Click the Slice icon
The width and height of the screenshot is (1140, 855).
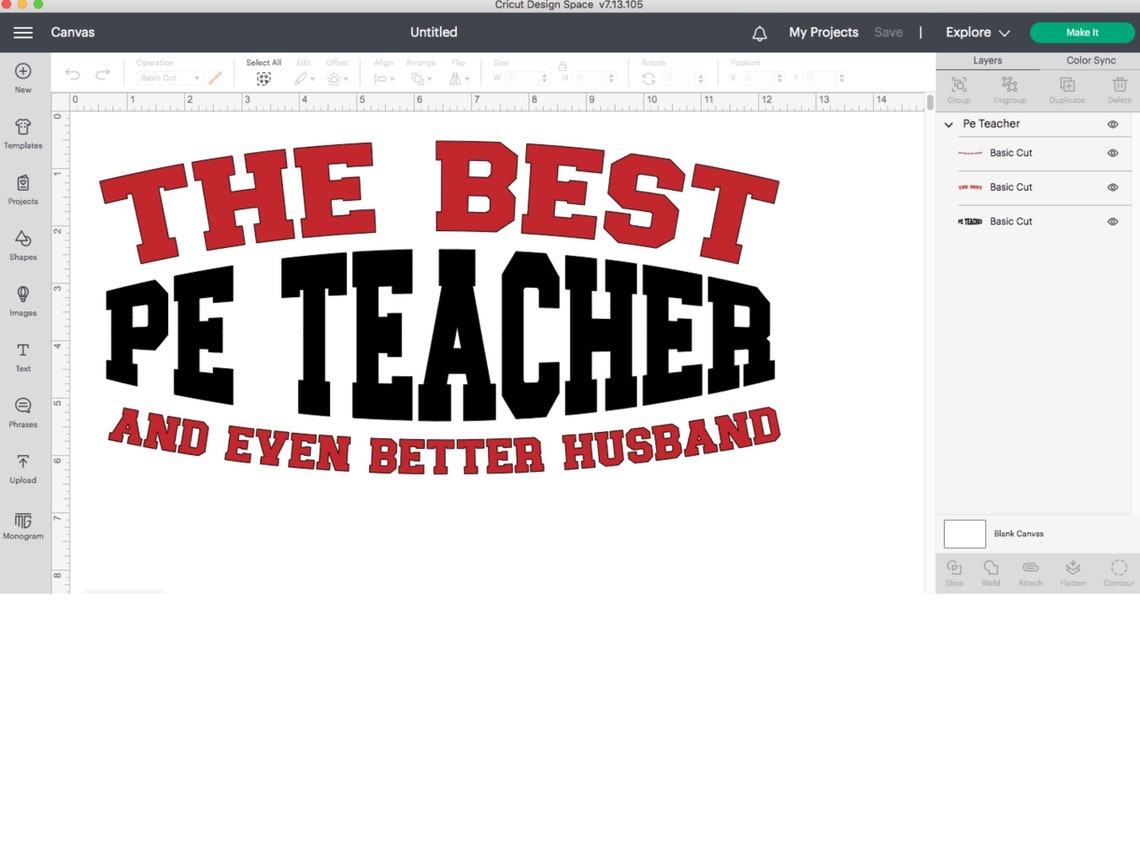(954, 571)
